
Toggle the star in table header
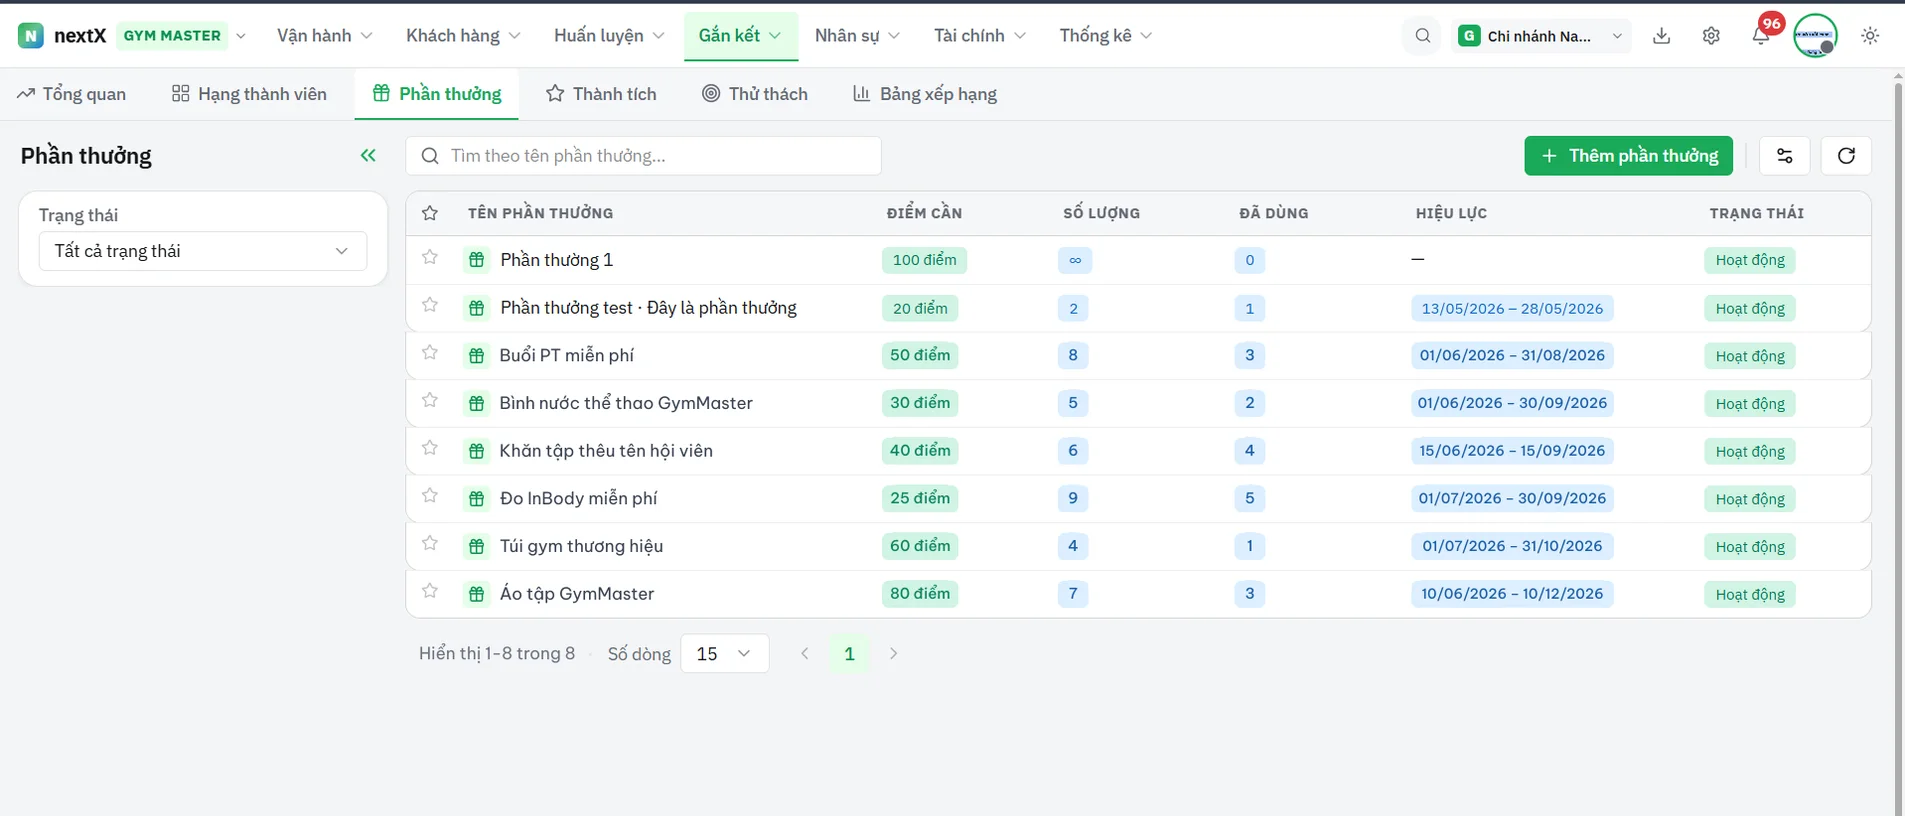430,213
